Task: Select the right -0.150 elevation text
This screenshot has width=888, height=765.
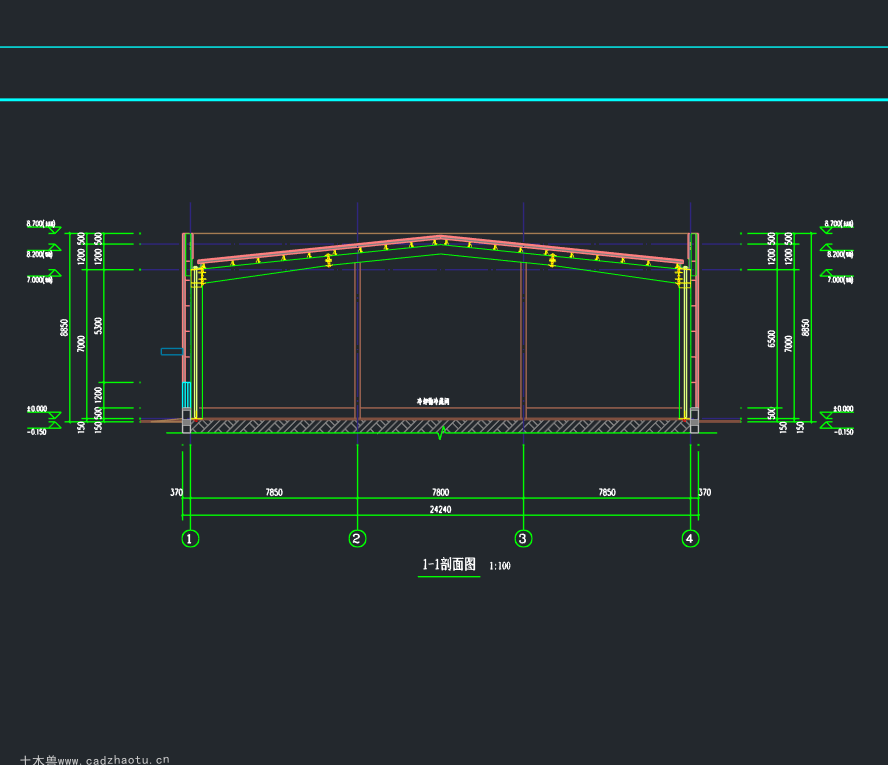Action: click(844, 432)
